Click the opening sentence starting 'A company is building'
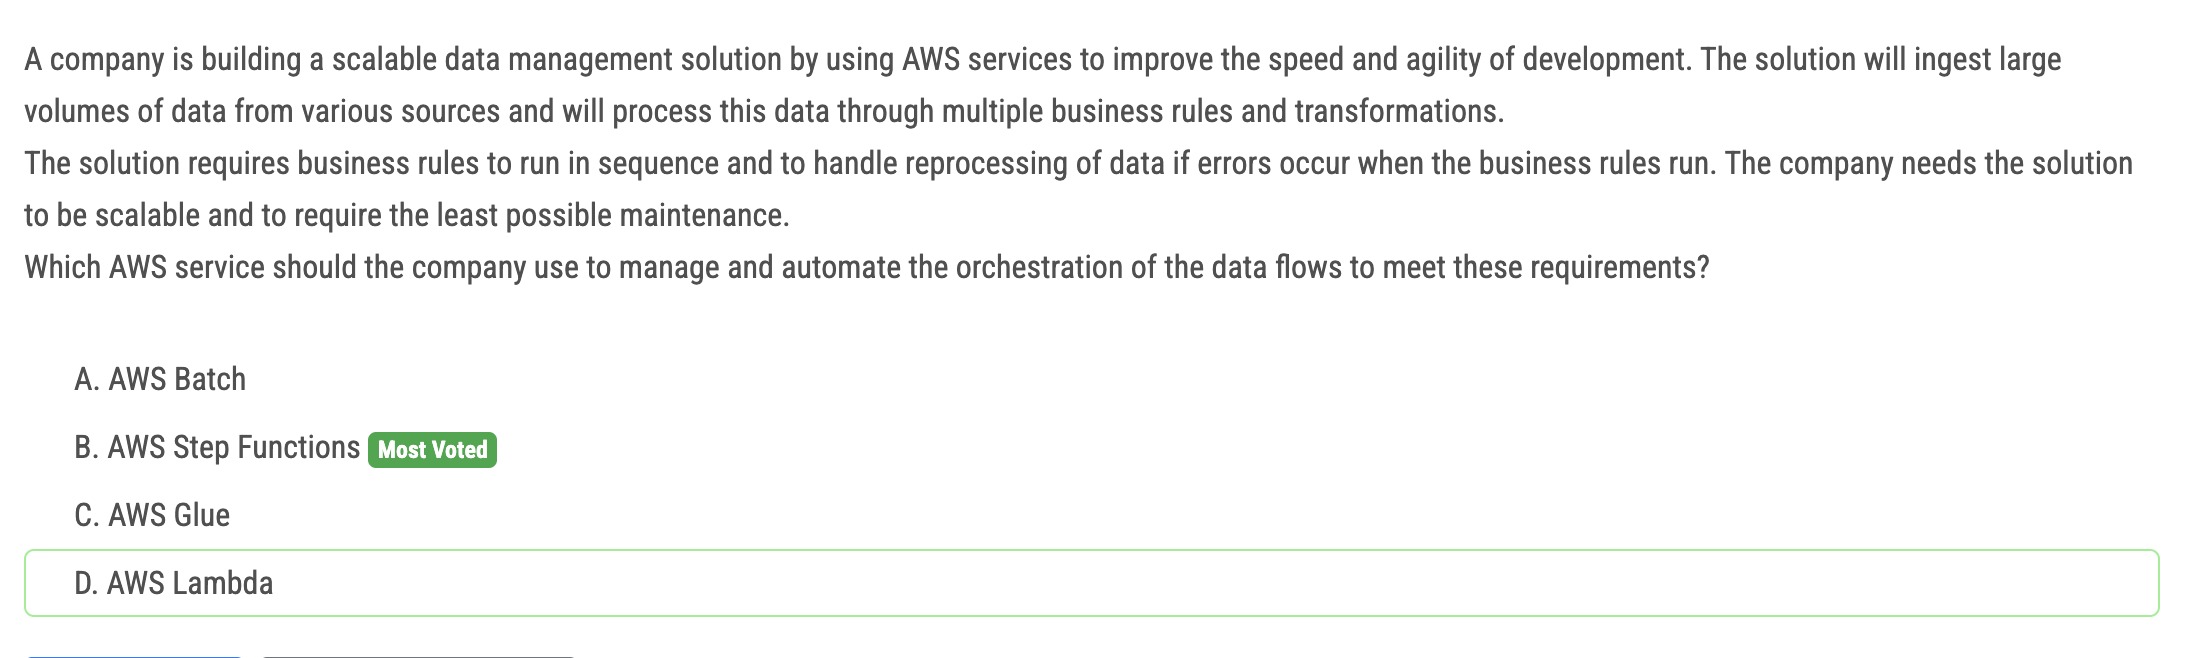The width and height of the screenshot is (2188, 658). pyautogui.click(x=1043, y=60)
